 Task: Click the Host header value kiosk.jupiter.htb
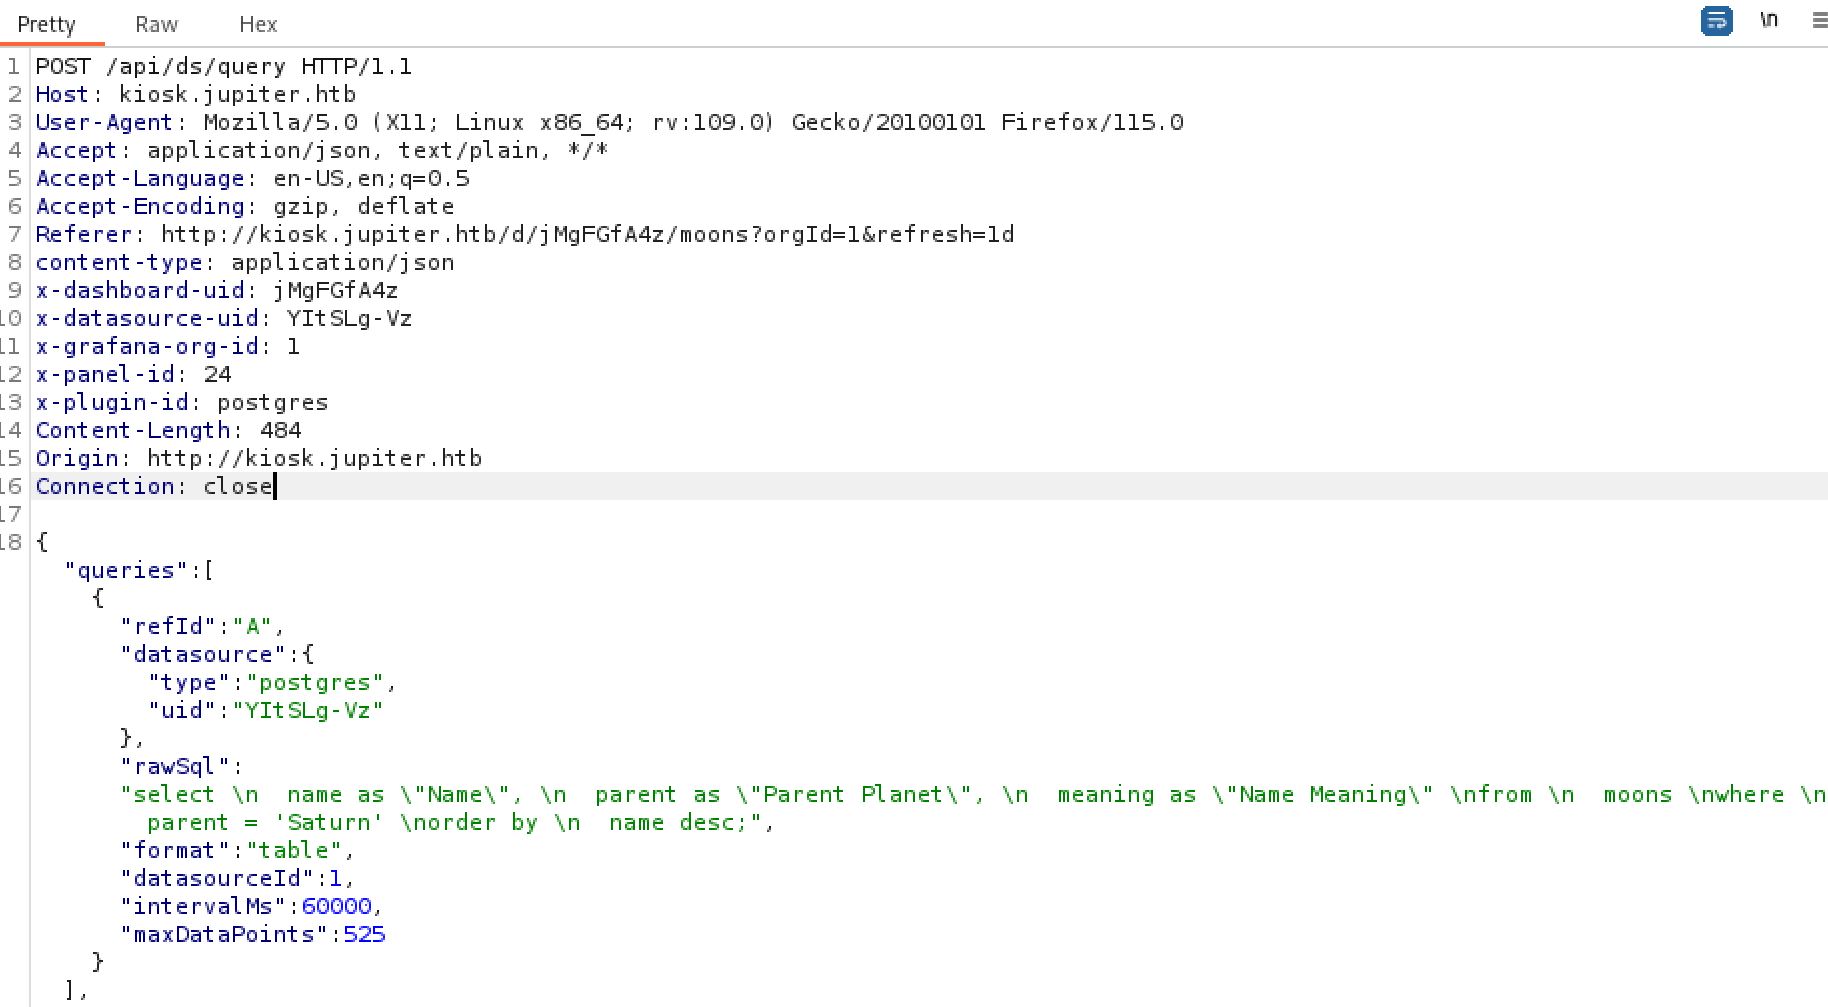[237, 95]
